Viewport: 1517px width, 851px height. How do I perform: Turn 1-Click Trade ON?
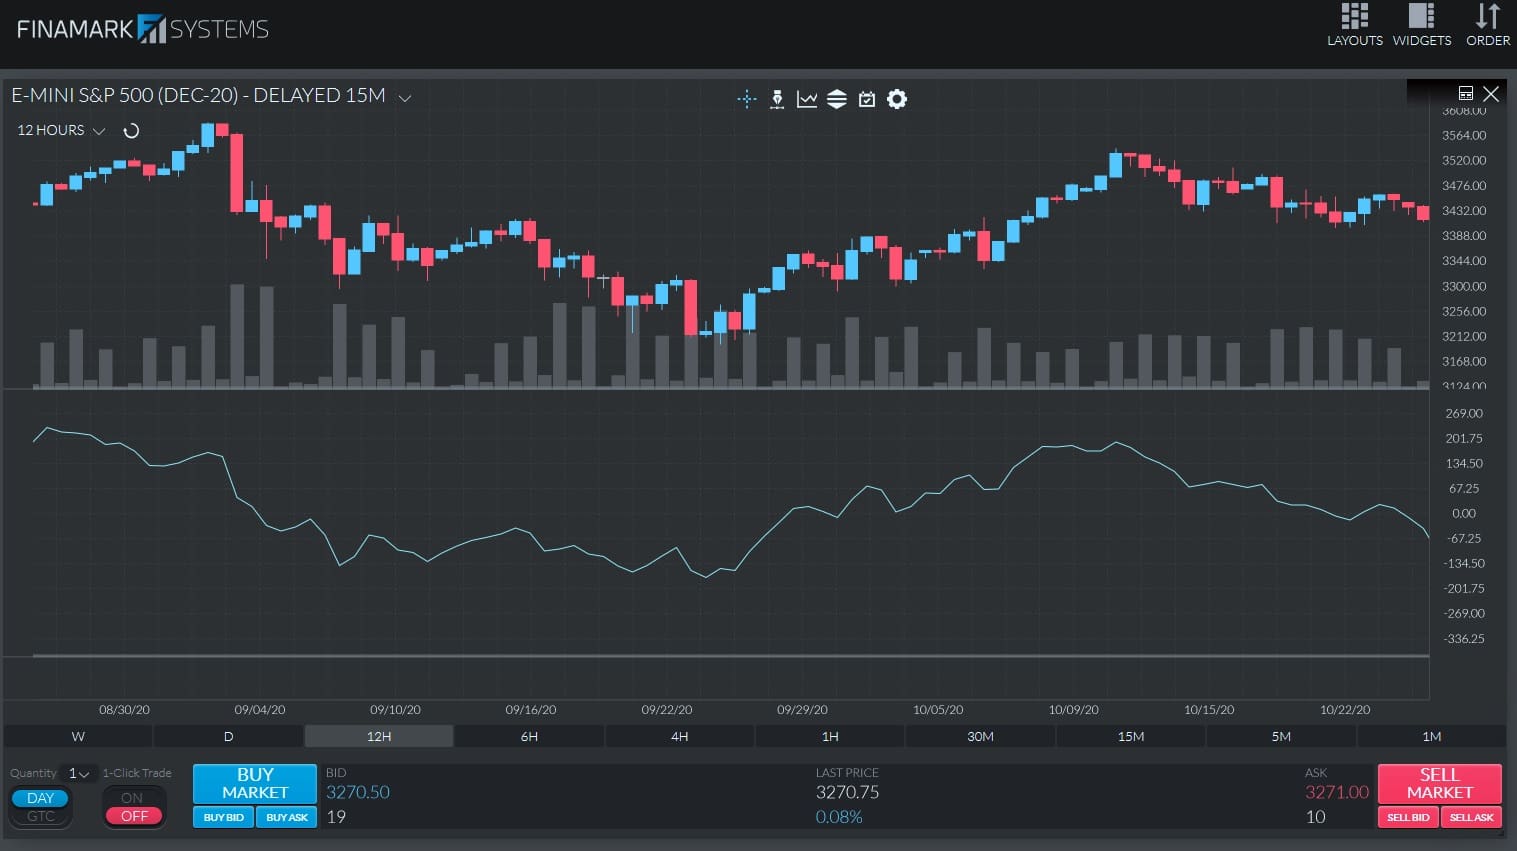click(133, 798)
